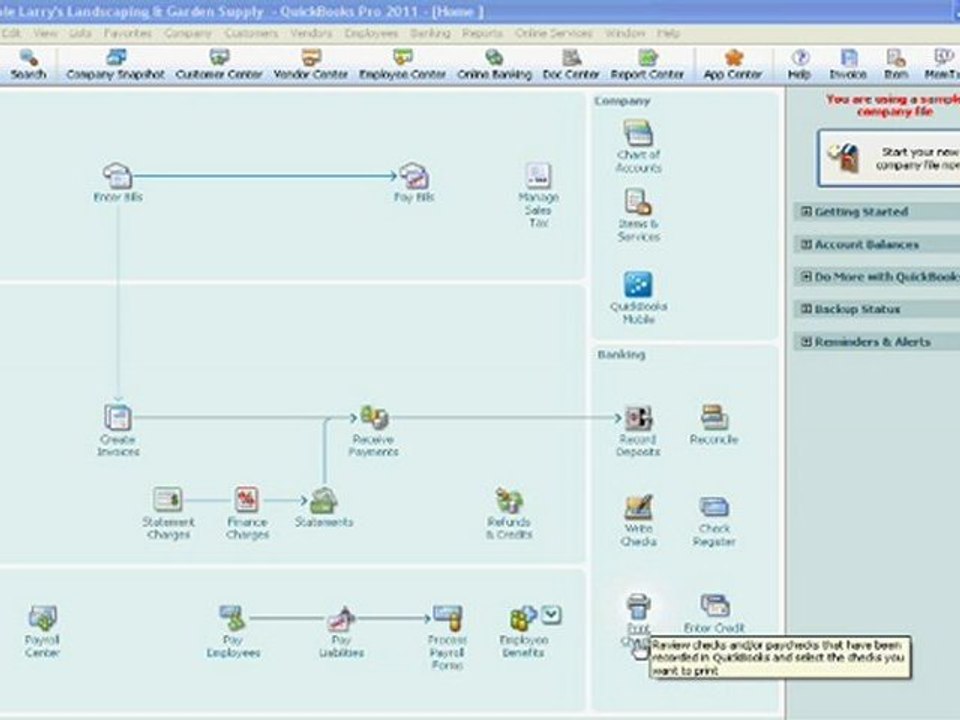Open the Window menu

624,33
